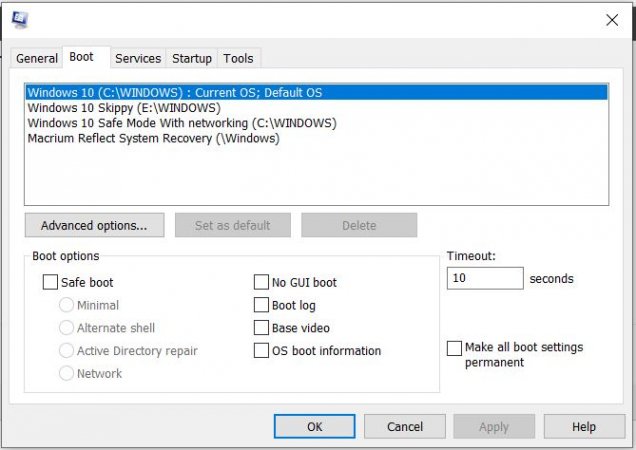Select the Windows 10 Skippy (E:\WINDOWS) entry
The height and width of the screenshot is (450, 636).
tap(316, 108)
